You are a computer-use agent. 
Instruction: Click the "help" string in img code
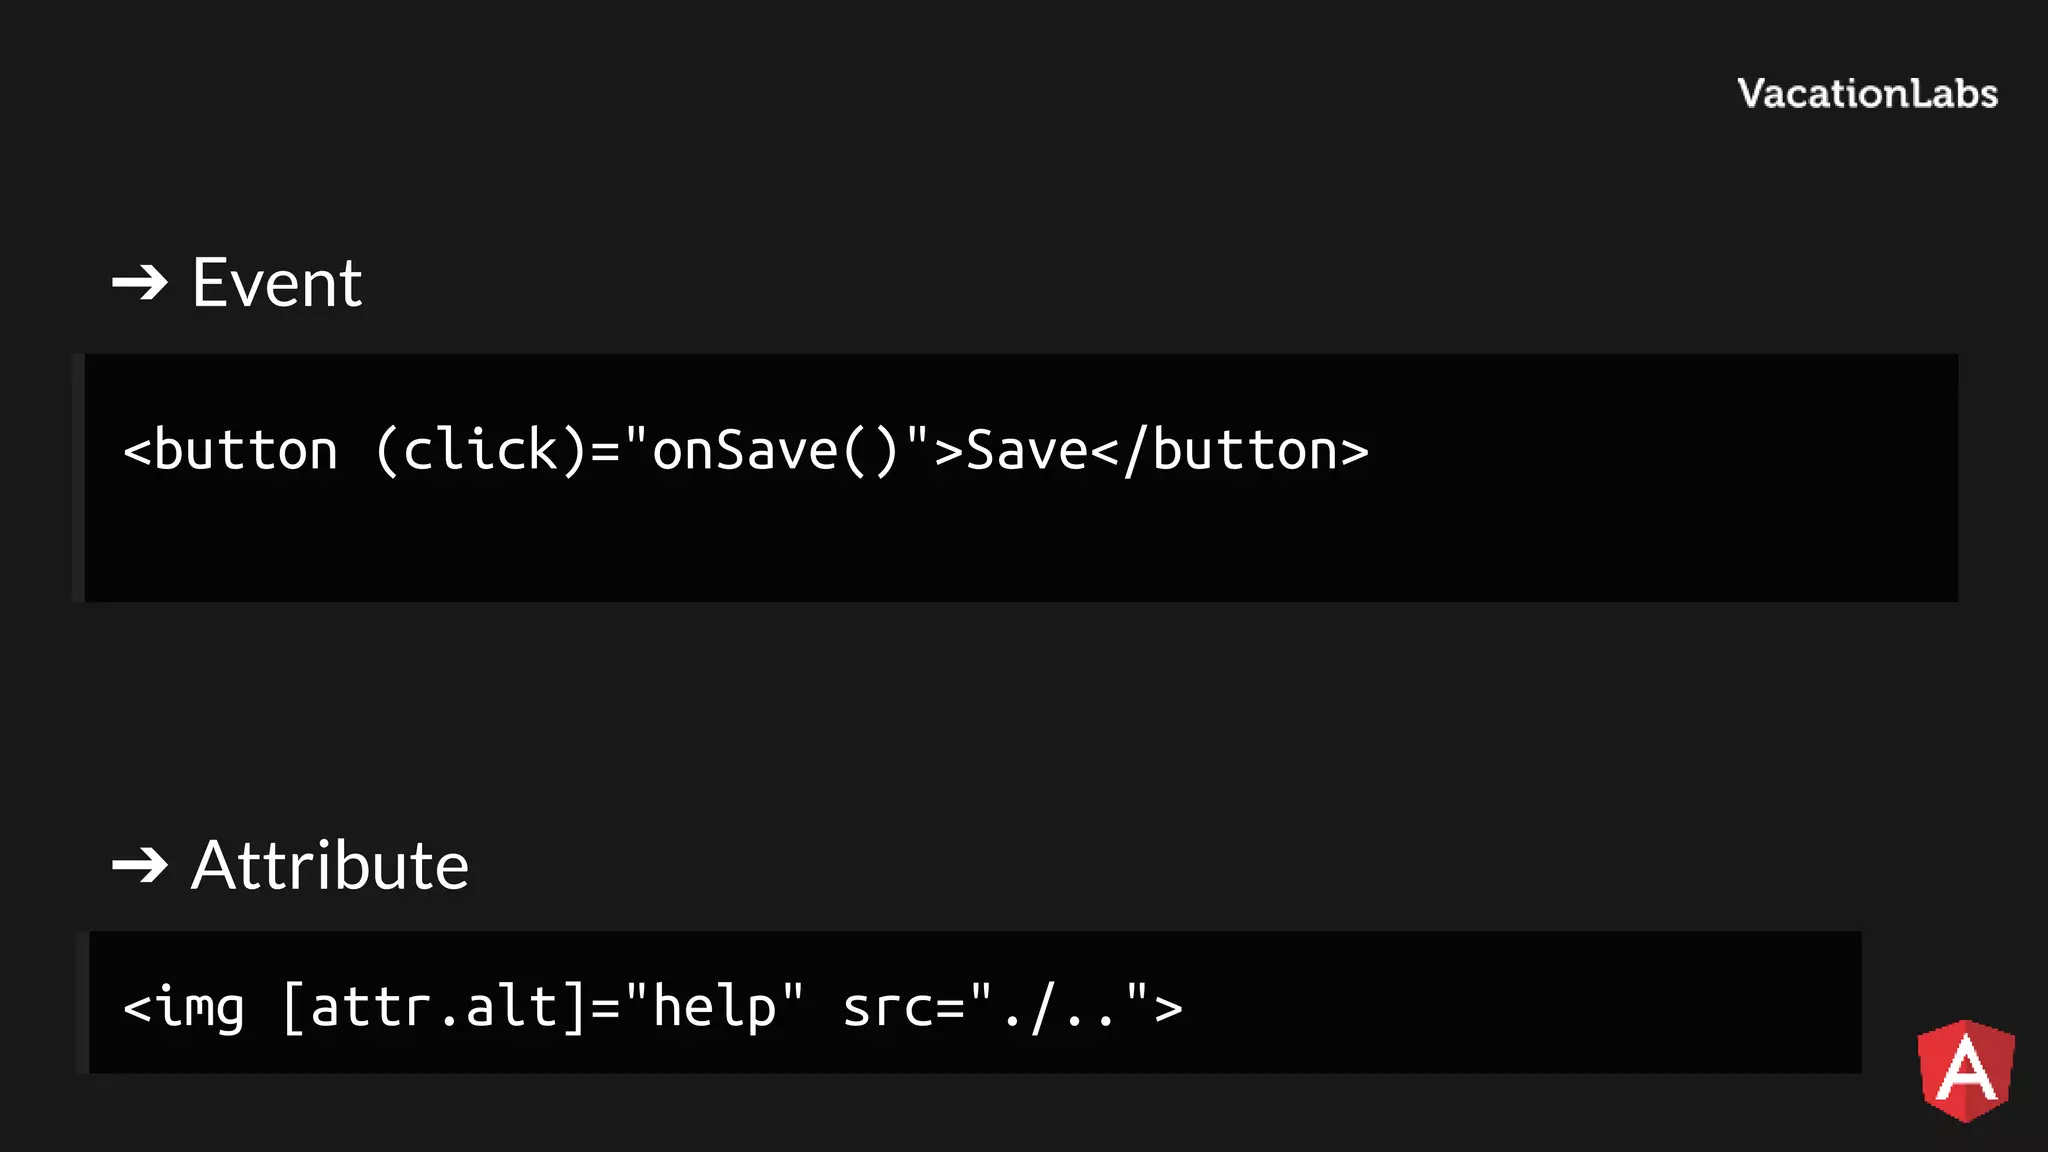pos(714,1006)
